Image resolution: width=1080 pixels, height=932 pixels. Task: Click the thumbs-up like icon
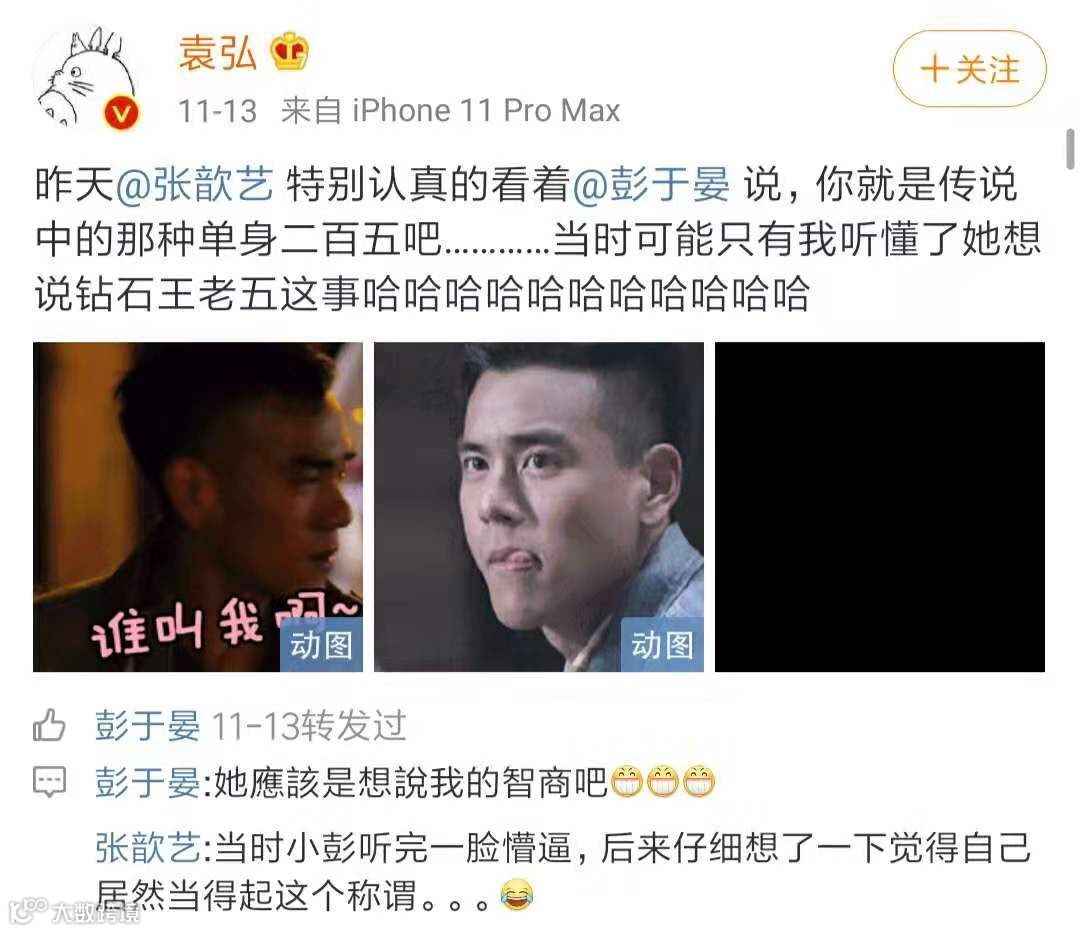(x=49, y=725)
